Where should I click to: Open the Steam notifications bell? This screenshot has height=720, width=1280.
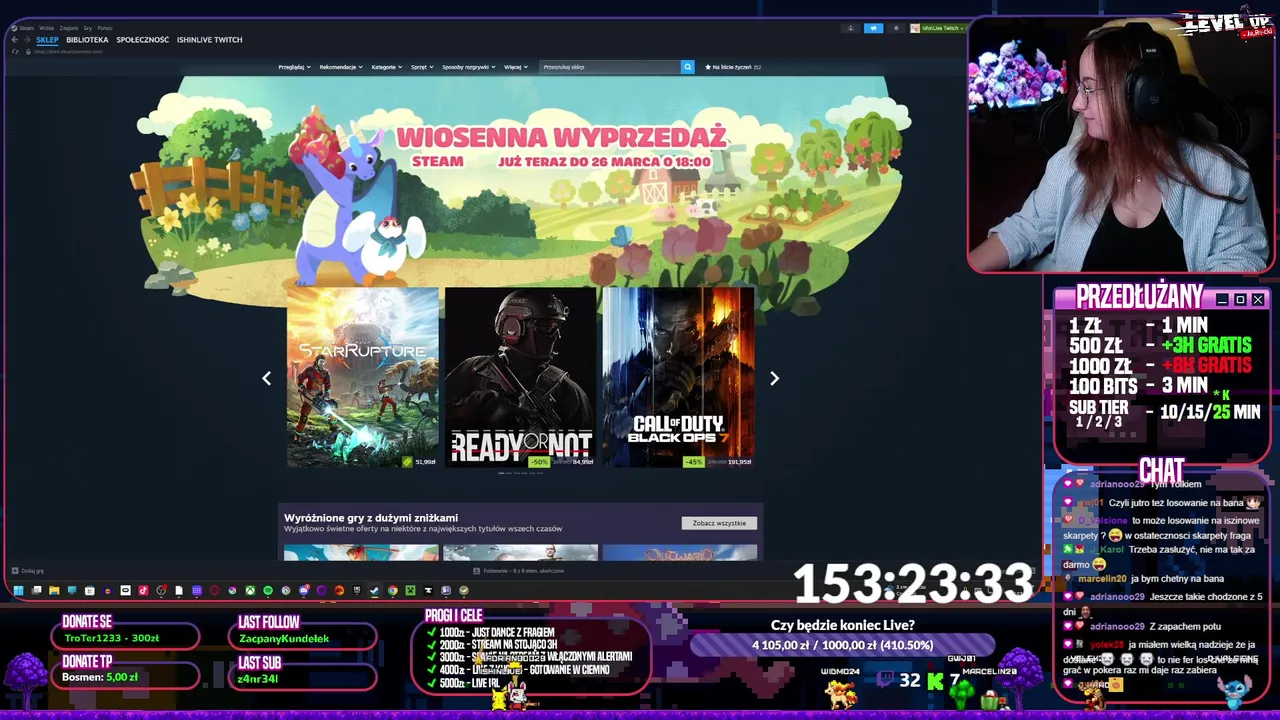click(896, 28)
